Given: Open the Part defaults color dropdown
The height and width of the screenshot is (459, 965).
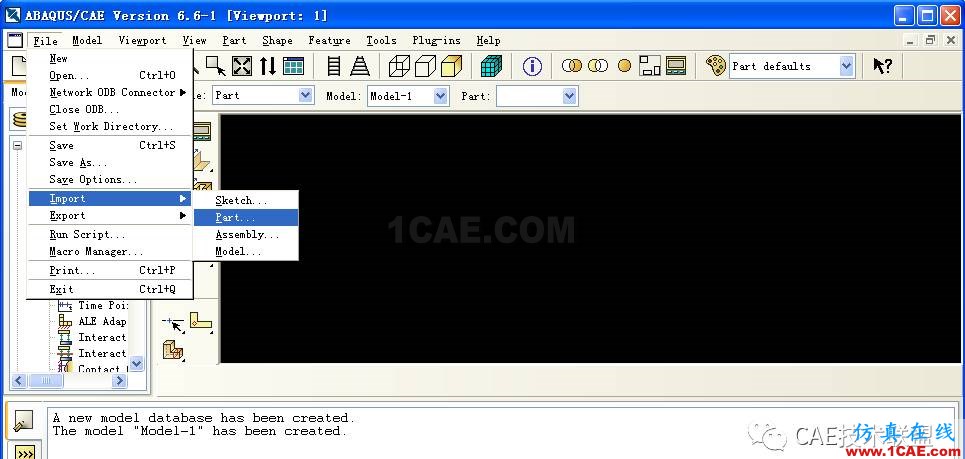Looking at the screenshot, I should 847,66.
